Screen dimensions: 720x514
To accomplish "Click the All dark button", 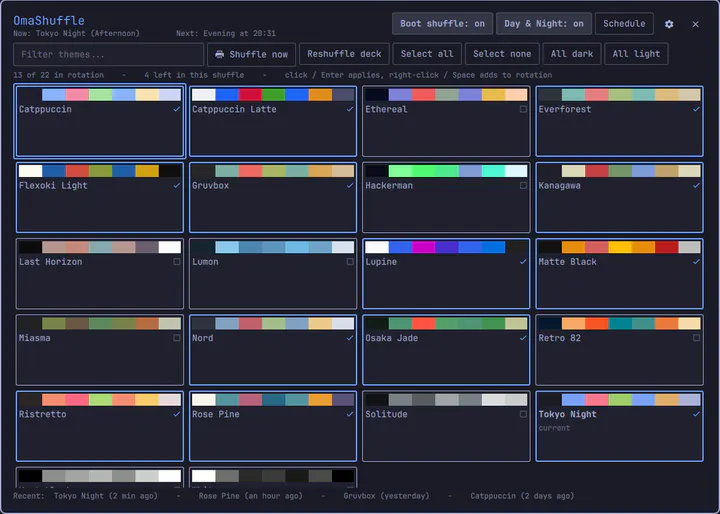I will 572,54.
